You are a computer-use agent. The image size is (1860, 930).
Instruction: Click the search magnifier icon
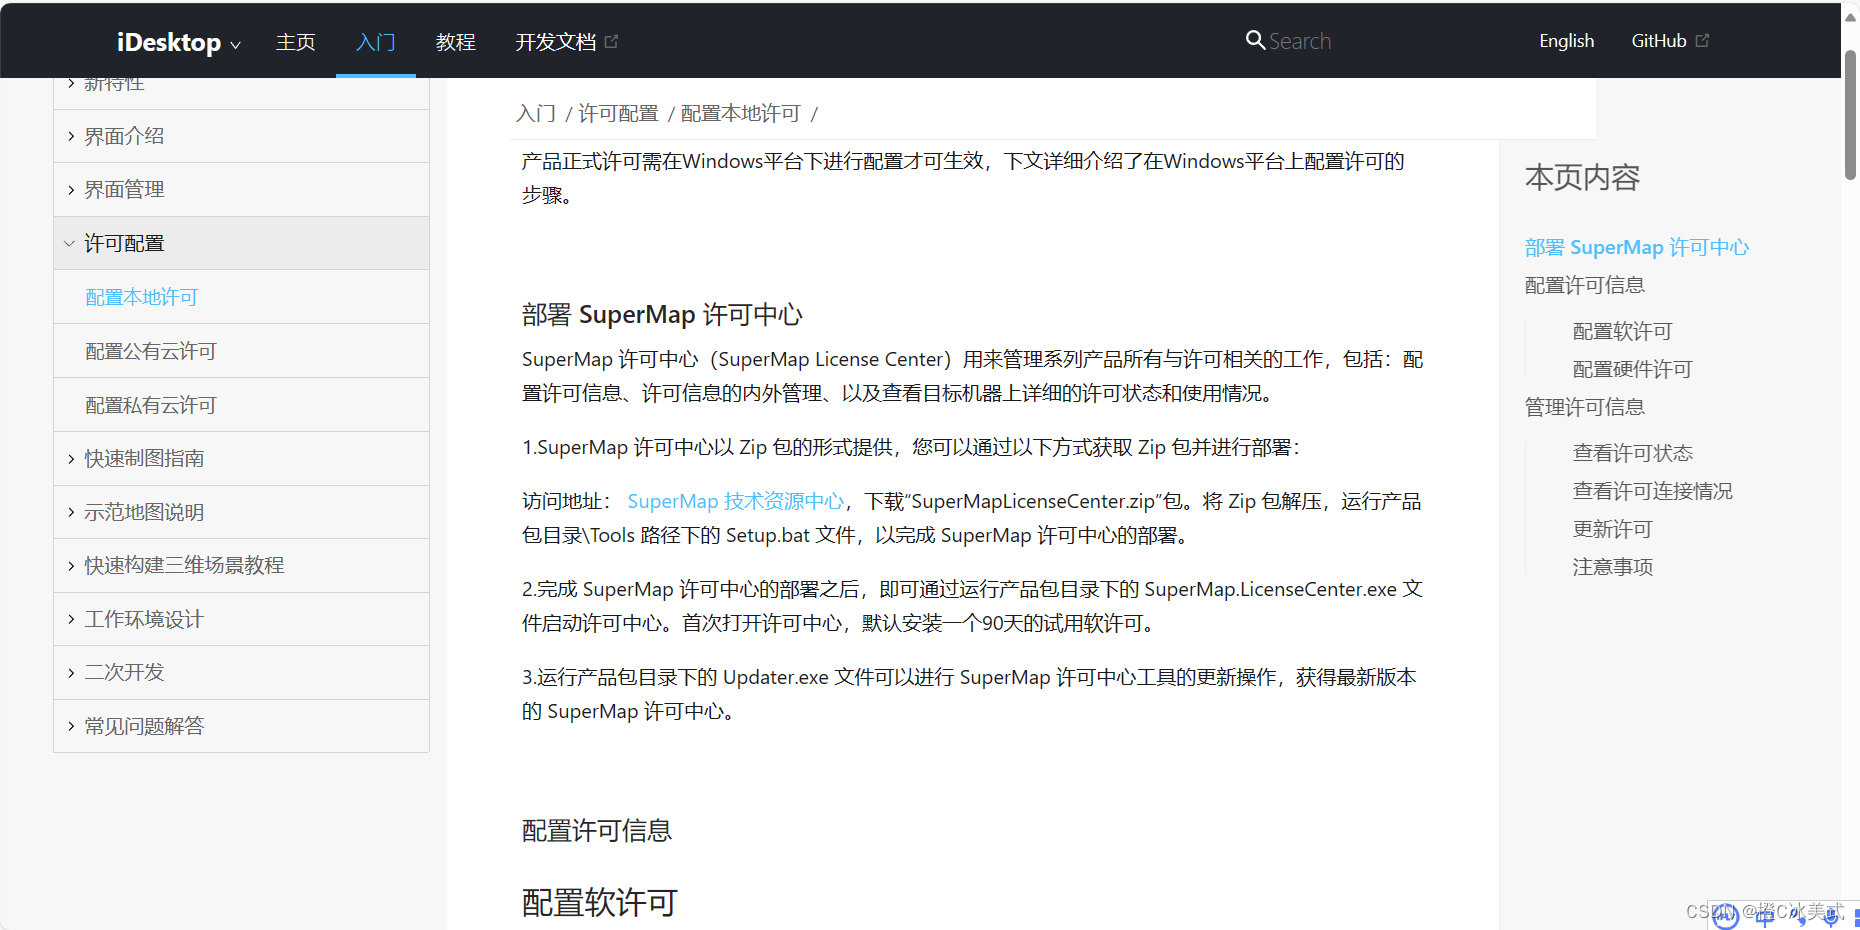click(1256, 40)
